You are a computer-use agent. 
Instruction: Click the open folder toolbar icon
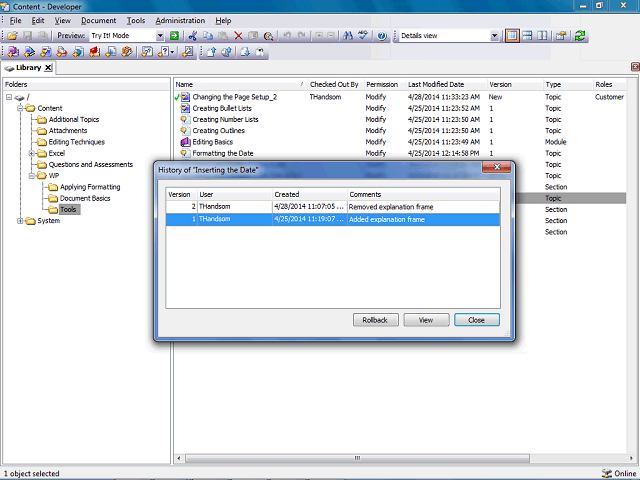[x=12, y=36]
